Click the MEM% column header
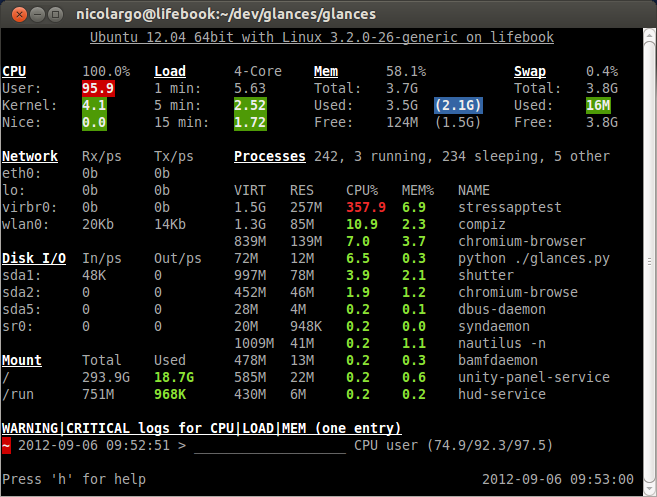Screen dimensions: 657x497 click(x=418, y=190)
